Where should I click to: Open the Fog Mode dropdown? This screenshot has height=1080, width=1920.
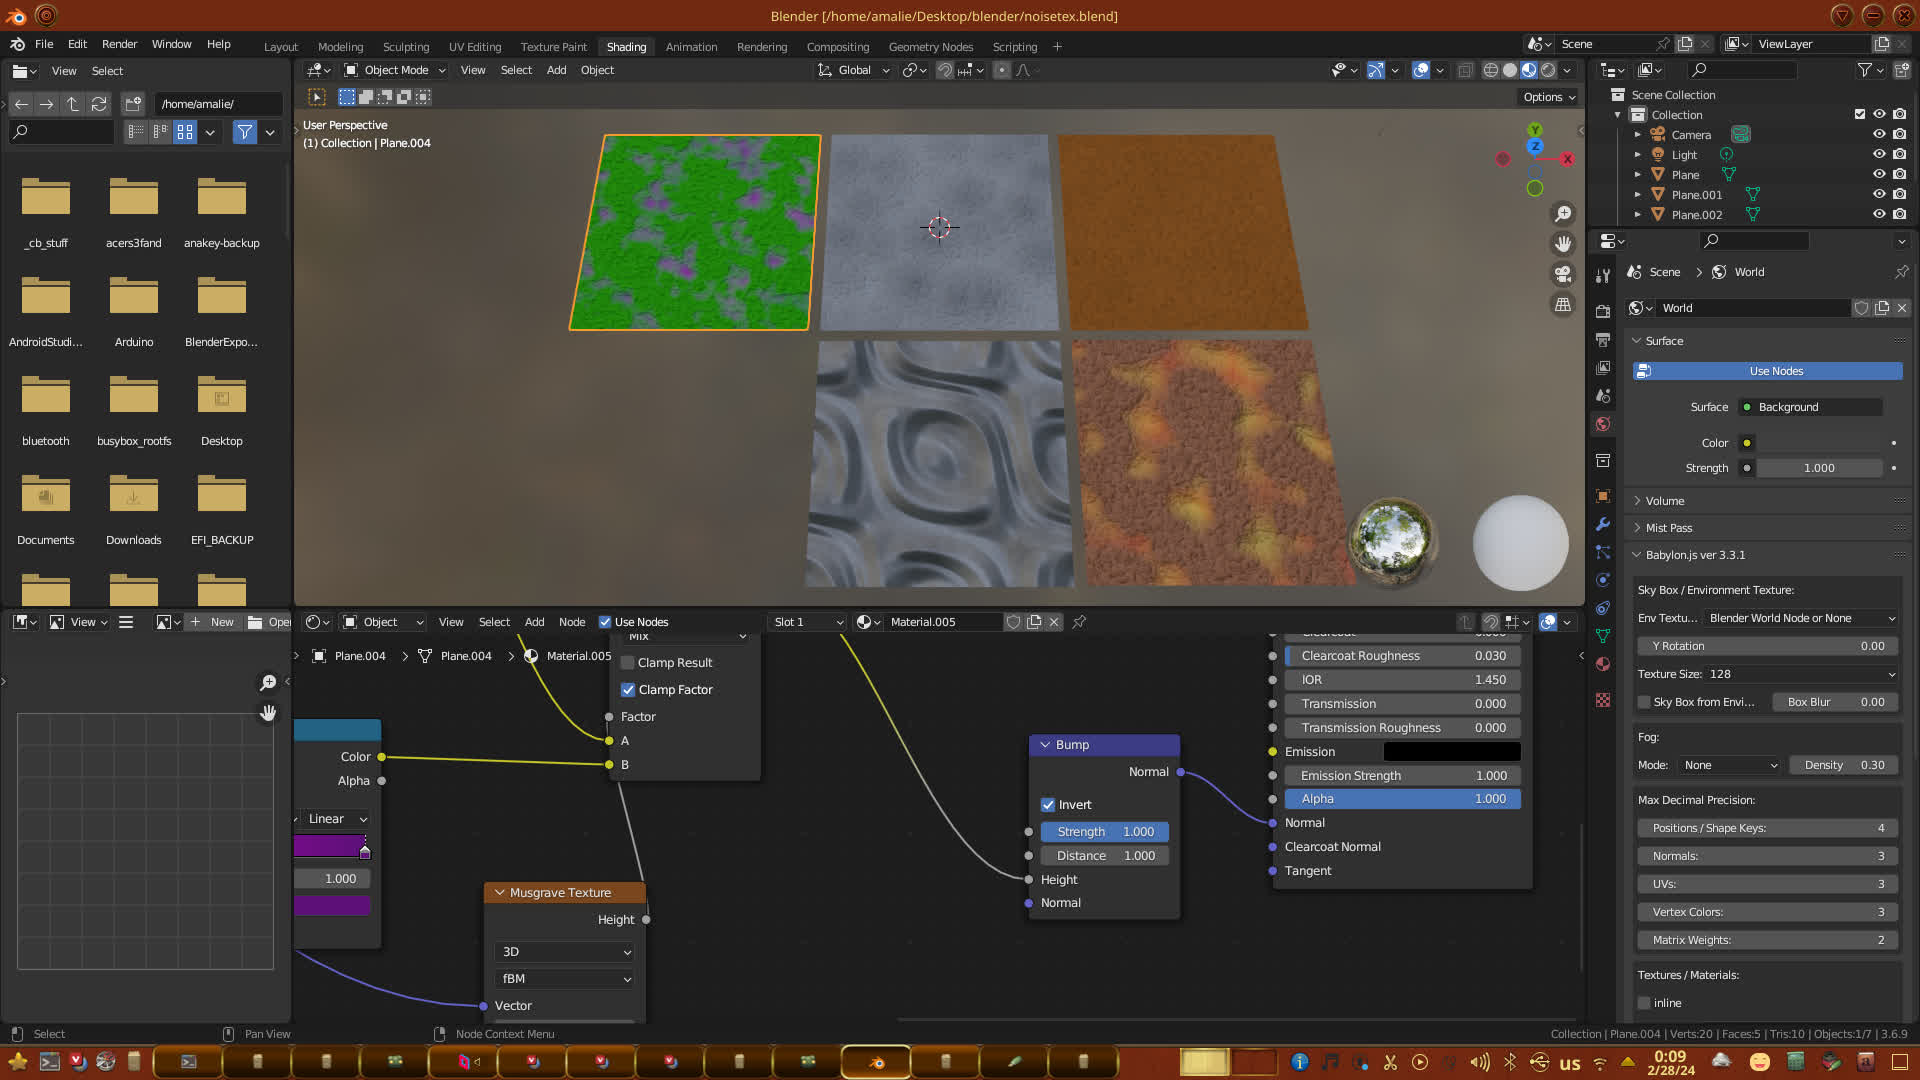point(1730,765)
